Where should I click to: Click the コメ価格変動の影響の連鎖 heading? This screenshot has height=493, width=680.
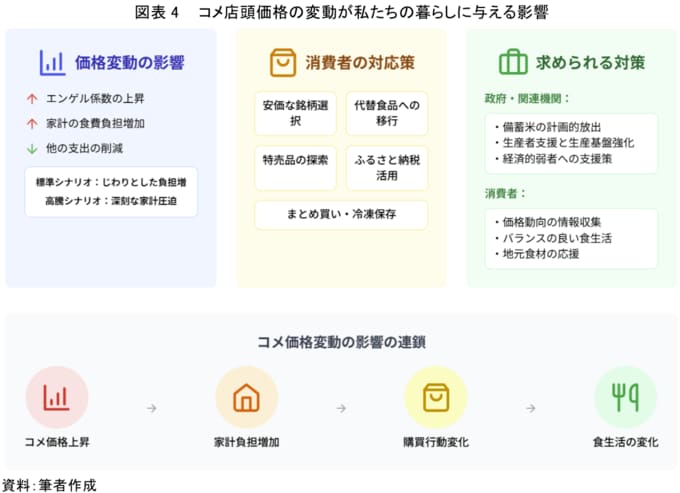pos(341,342)
